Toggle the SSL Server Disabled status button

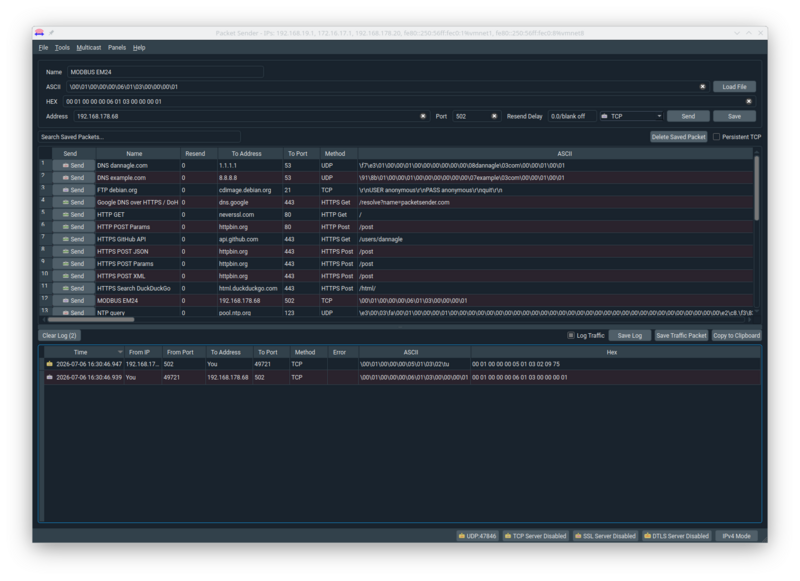[x=605, y=536]
